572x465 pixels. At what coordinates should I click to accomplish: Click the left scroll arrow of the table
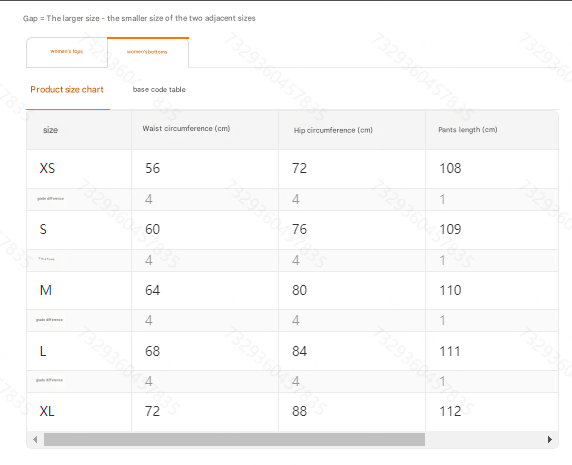pyautogui.click(x=35, y=439)
